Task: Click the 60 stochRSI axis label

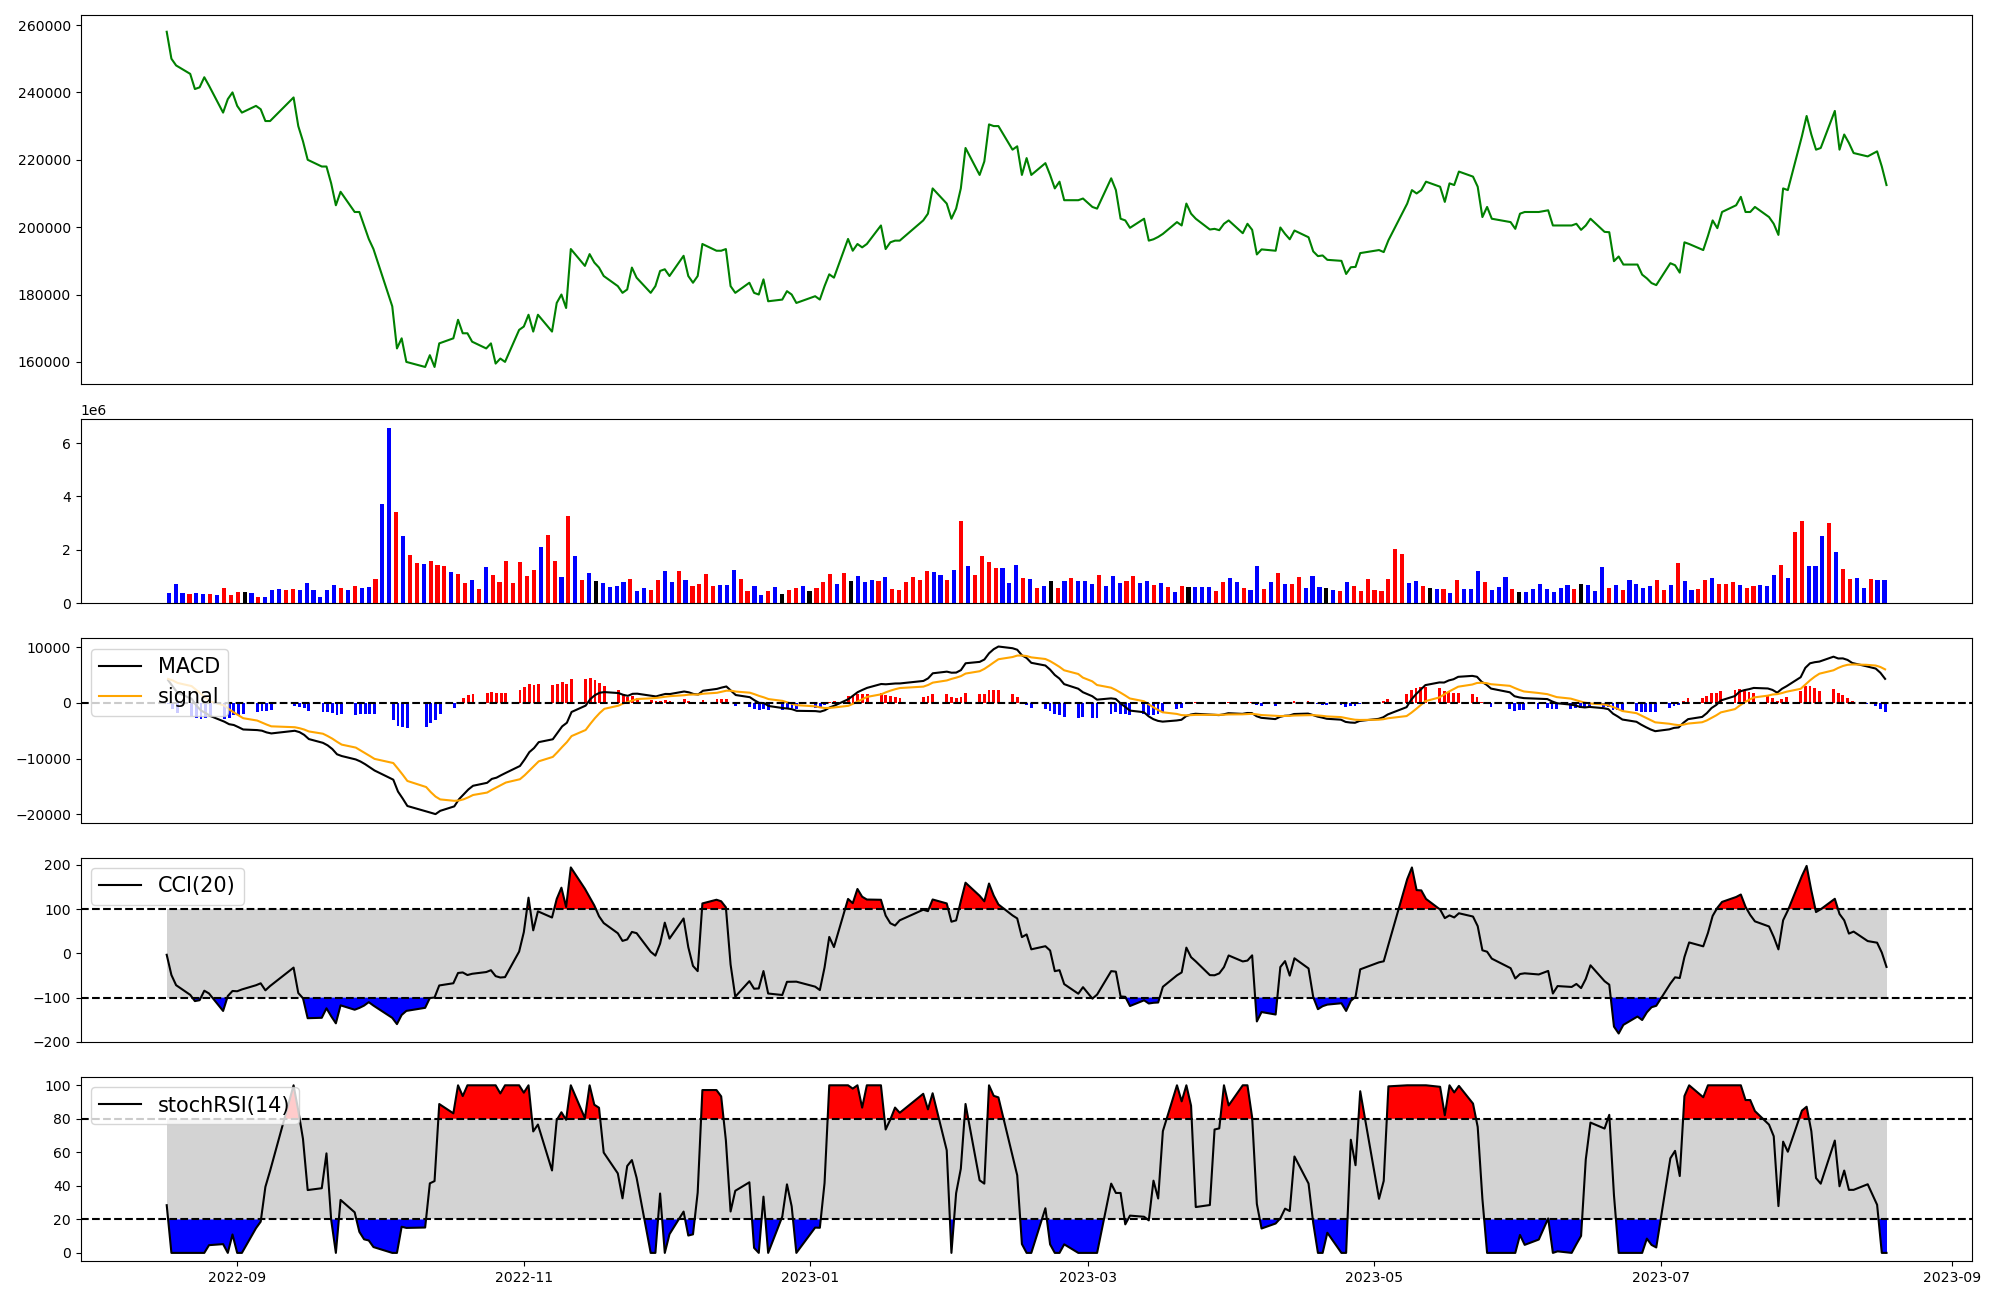Action: [62, 1153]
